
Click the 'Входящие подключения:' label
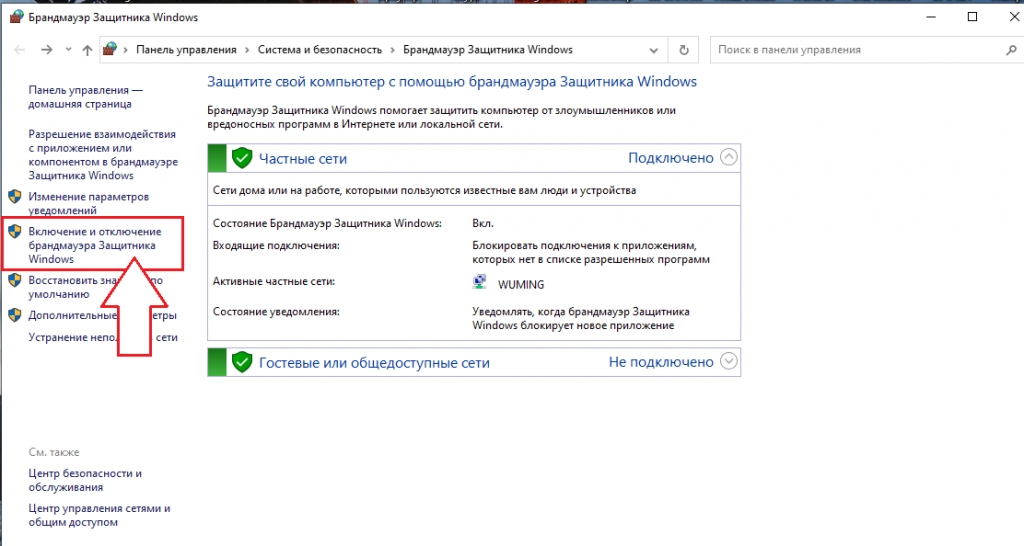click(276, 246)
